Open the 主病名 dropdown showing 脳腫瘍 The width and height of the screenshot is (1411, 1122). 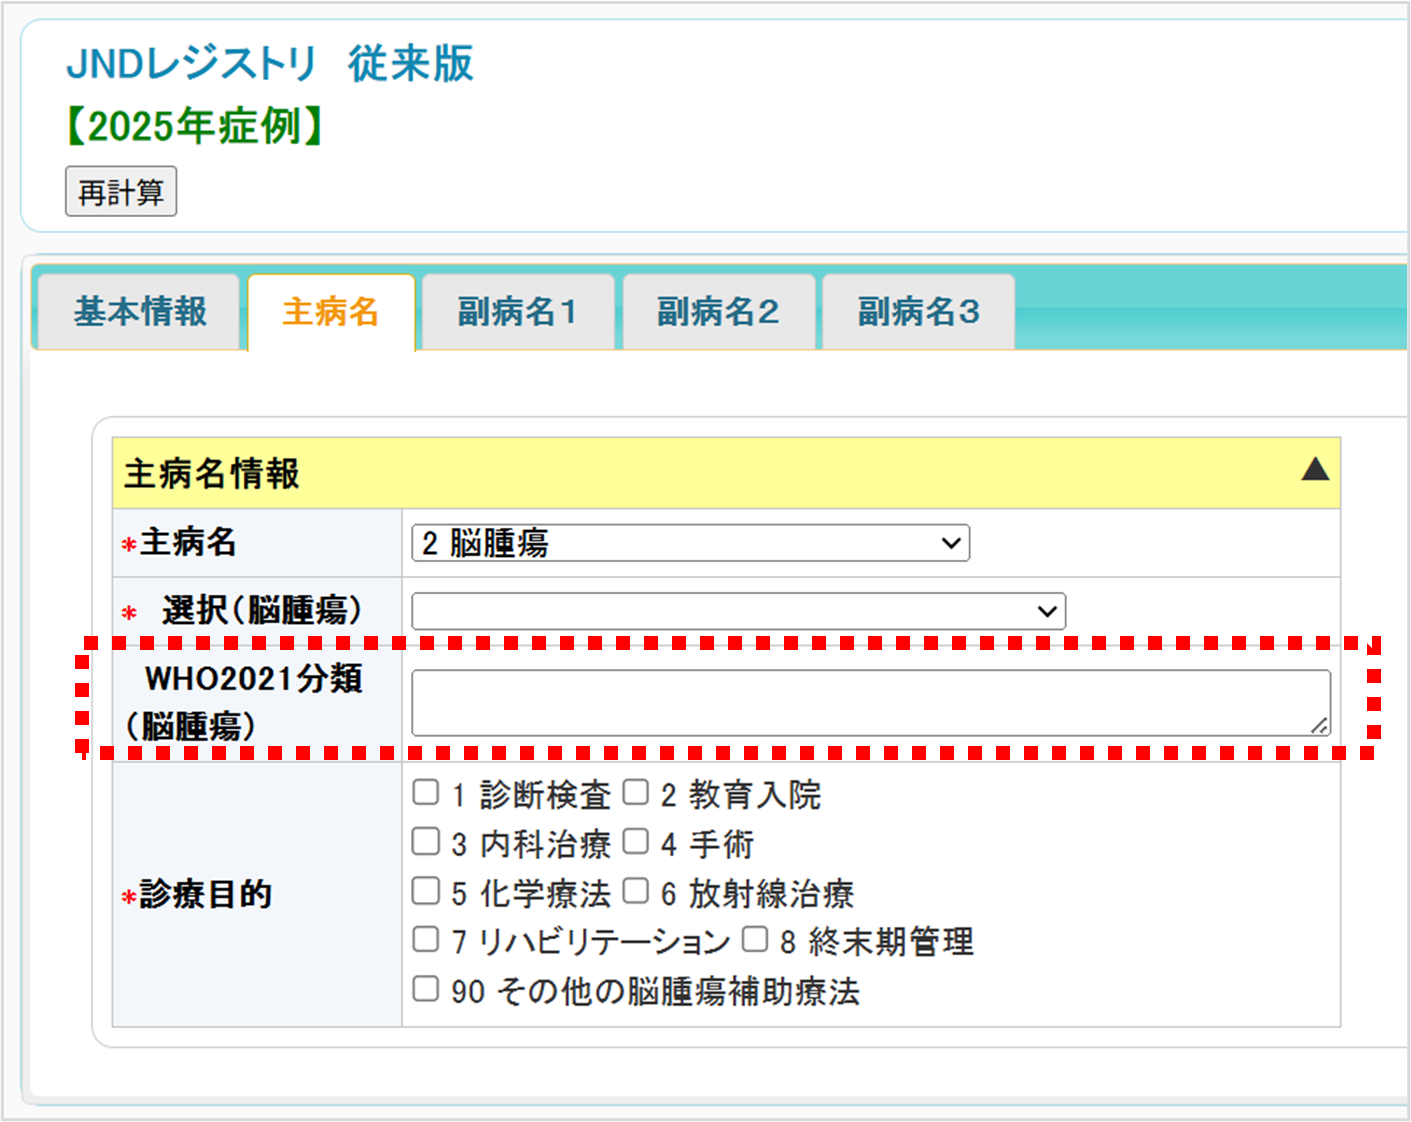point(690,543)
